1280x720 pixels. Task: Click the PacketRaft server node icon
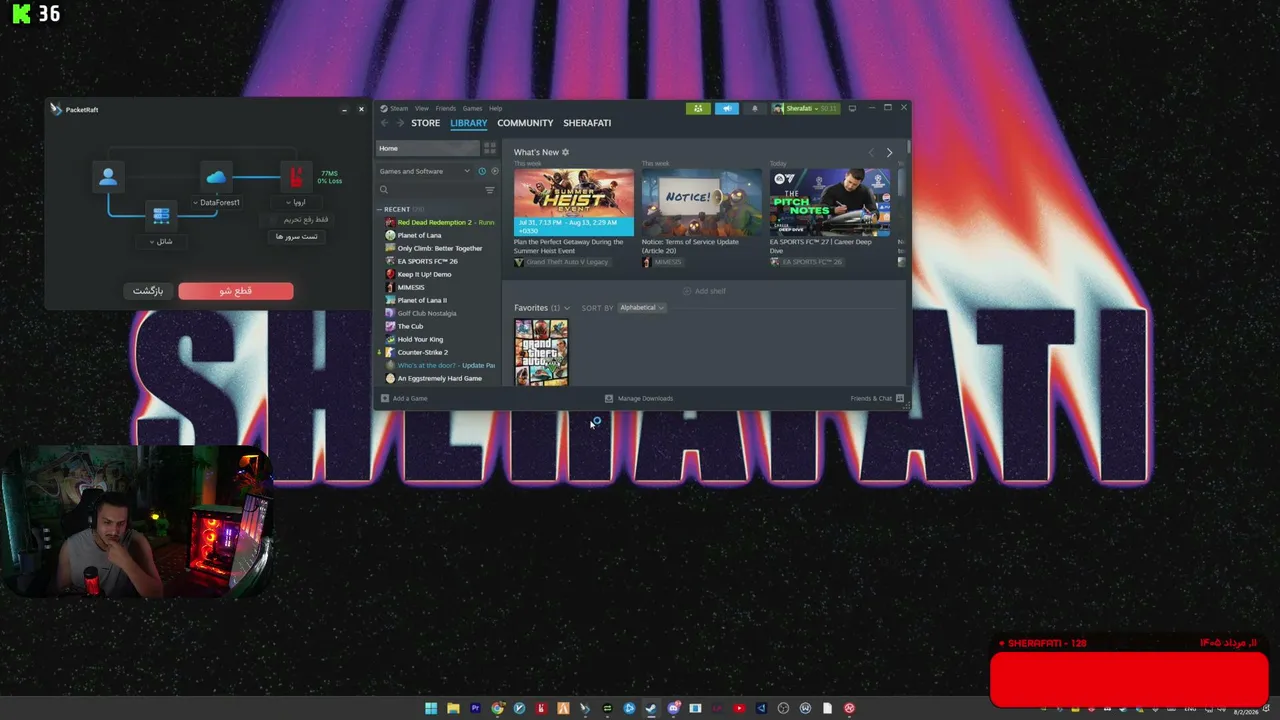point(161,216)
